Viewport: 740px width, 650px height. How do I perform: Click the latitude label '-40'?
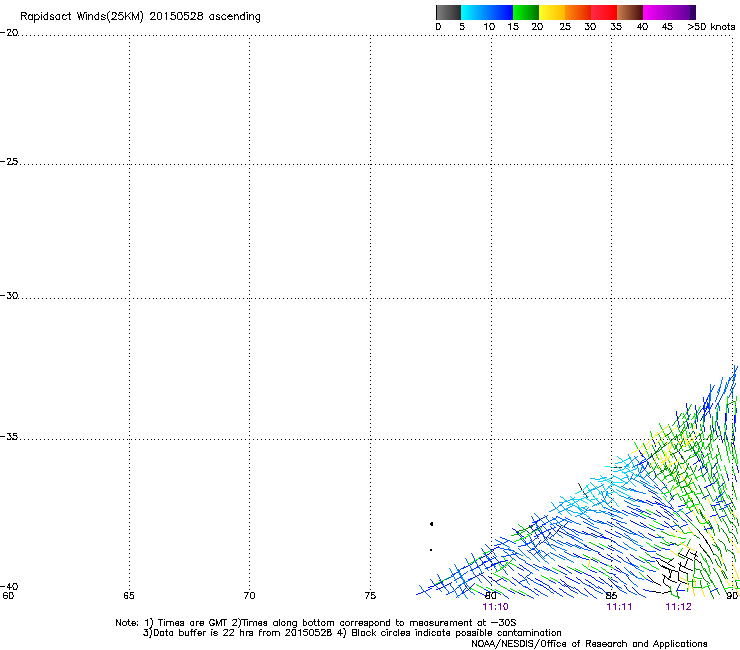(9, 587)
